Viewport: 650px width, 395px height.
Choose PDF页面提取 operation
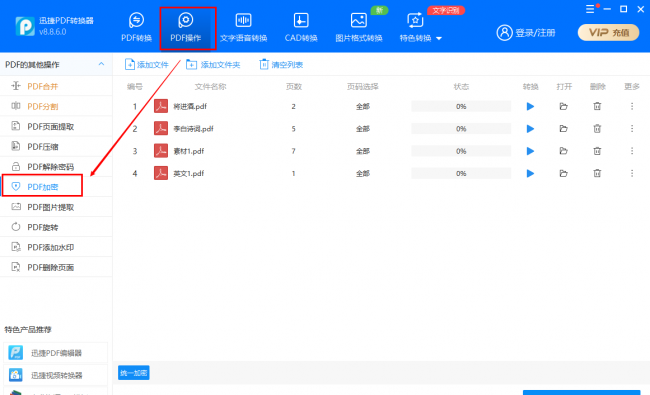coord(56,126)
